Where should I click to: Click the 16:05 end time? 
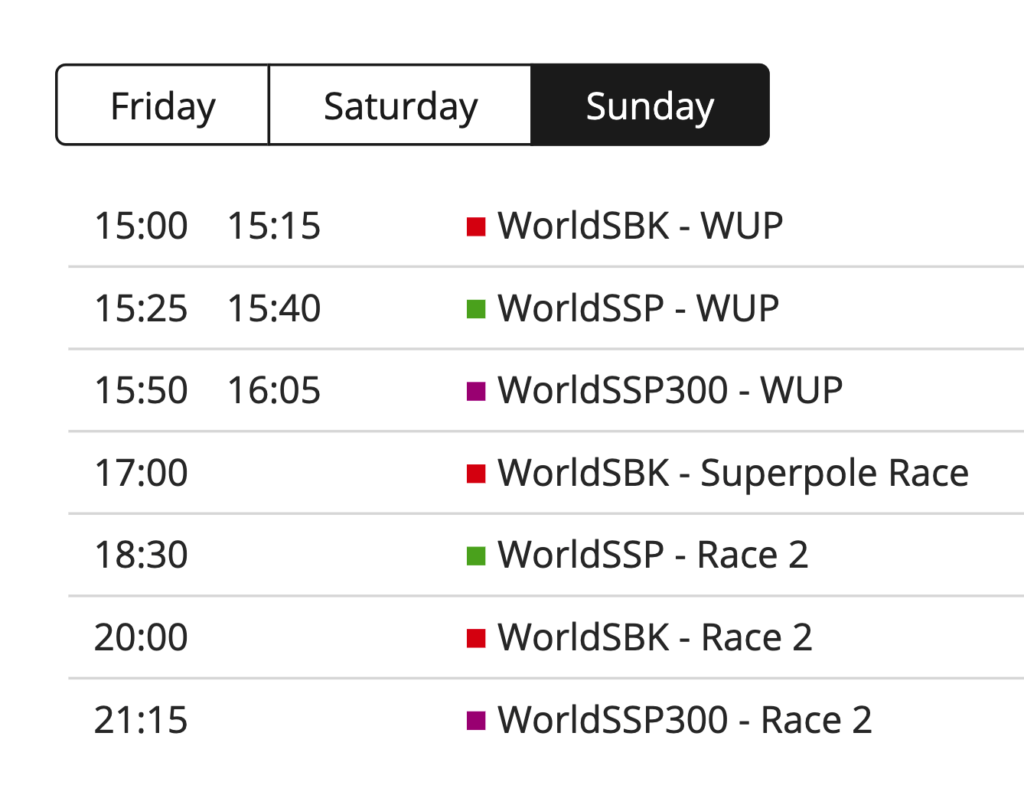pyautogui.click(x=274, y=391)
